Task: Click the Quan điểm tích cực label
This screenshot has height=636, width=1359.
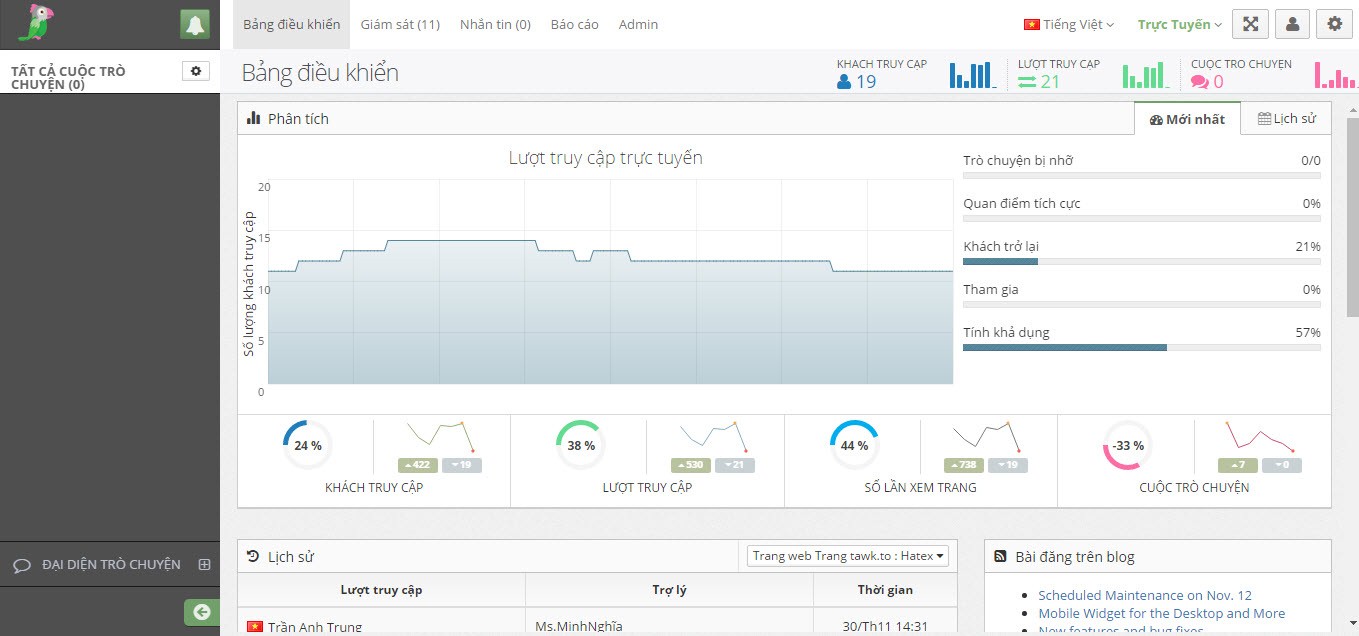Action: pyautogui.click(x=1022, y=203)
